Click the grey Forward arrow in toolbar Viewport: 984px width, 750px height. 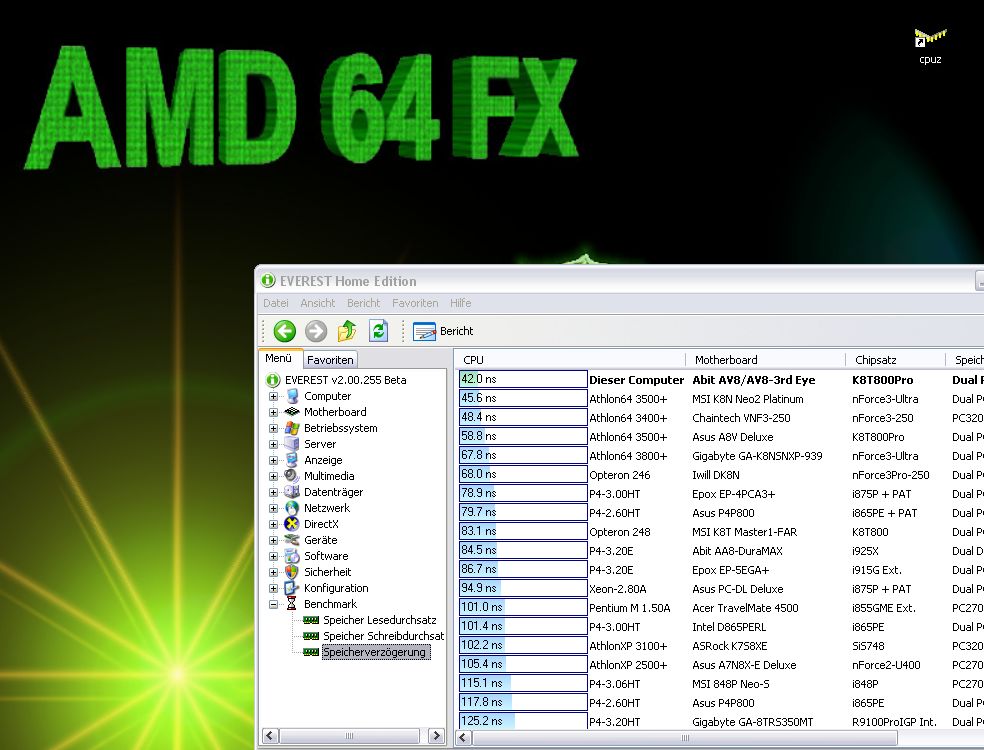coord(316,331)
